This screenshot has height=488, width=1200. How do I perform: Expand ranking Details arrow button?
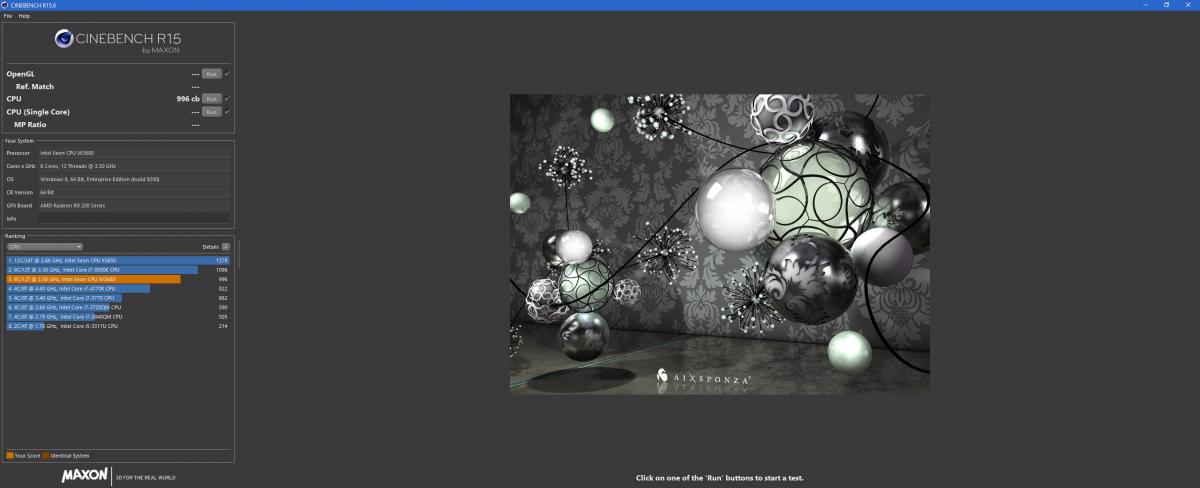point(226,246)
